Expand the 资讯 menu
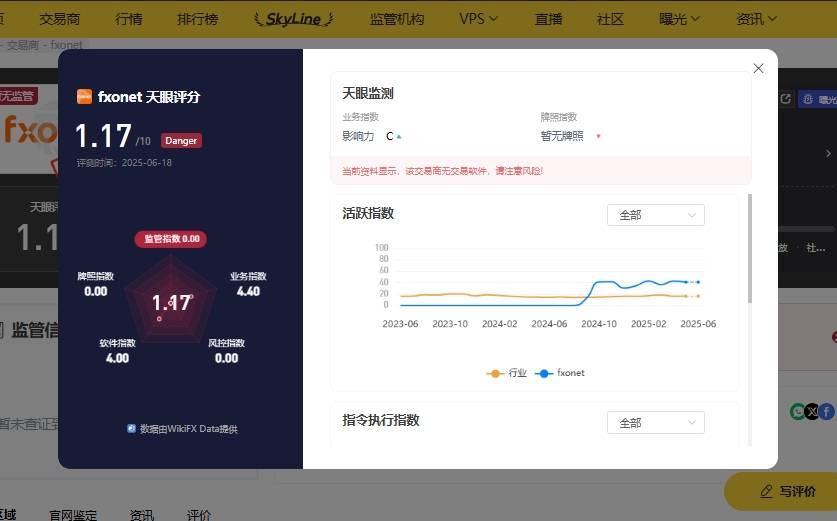Viewport: 837px width, 521px height. click(756, 19)
